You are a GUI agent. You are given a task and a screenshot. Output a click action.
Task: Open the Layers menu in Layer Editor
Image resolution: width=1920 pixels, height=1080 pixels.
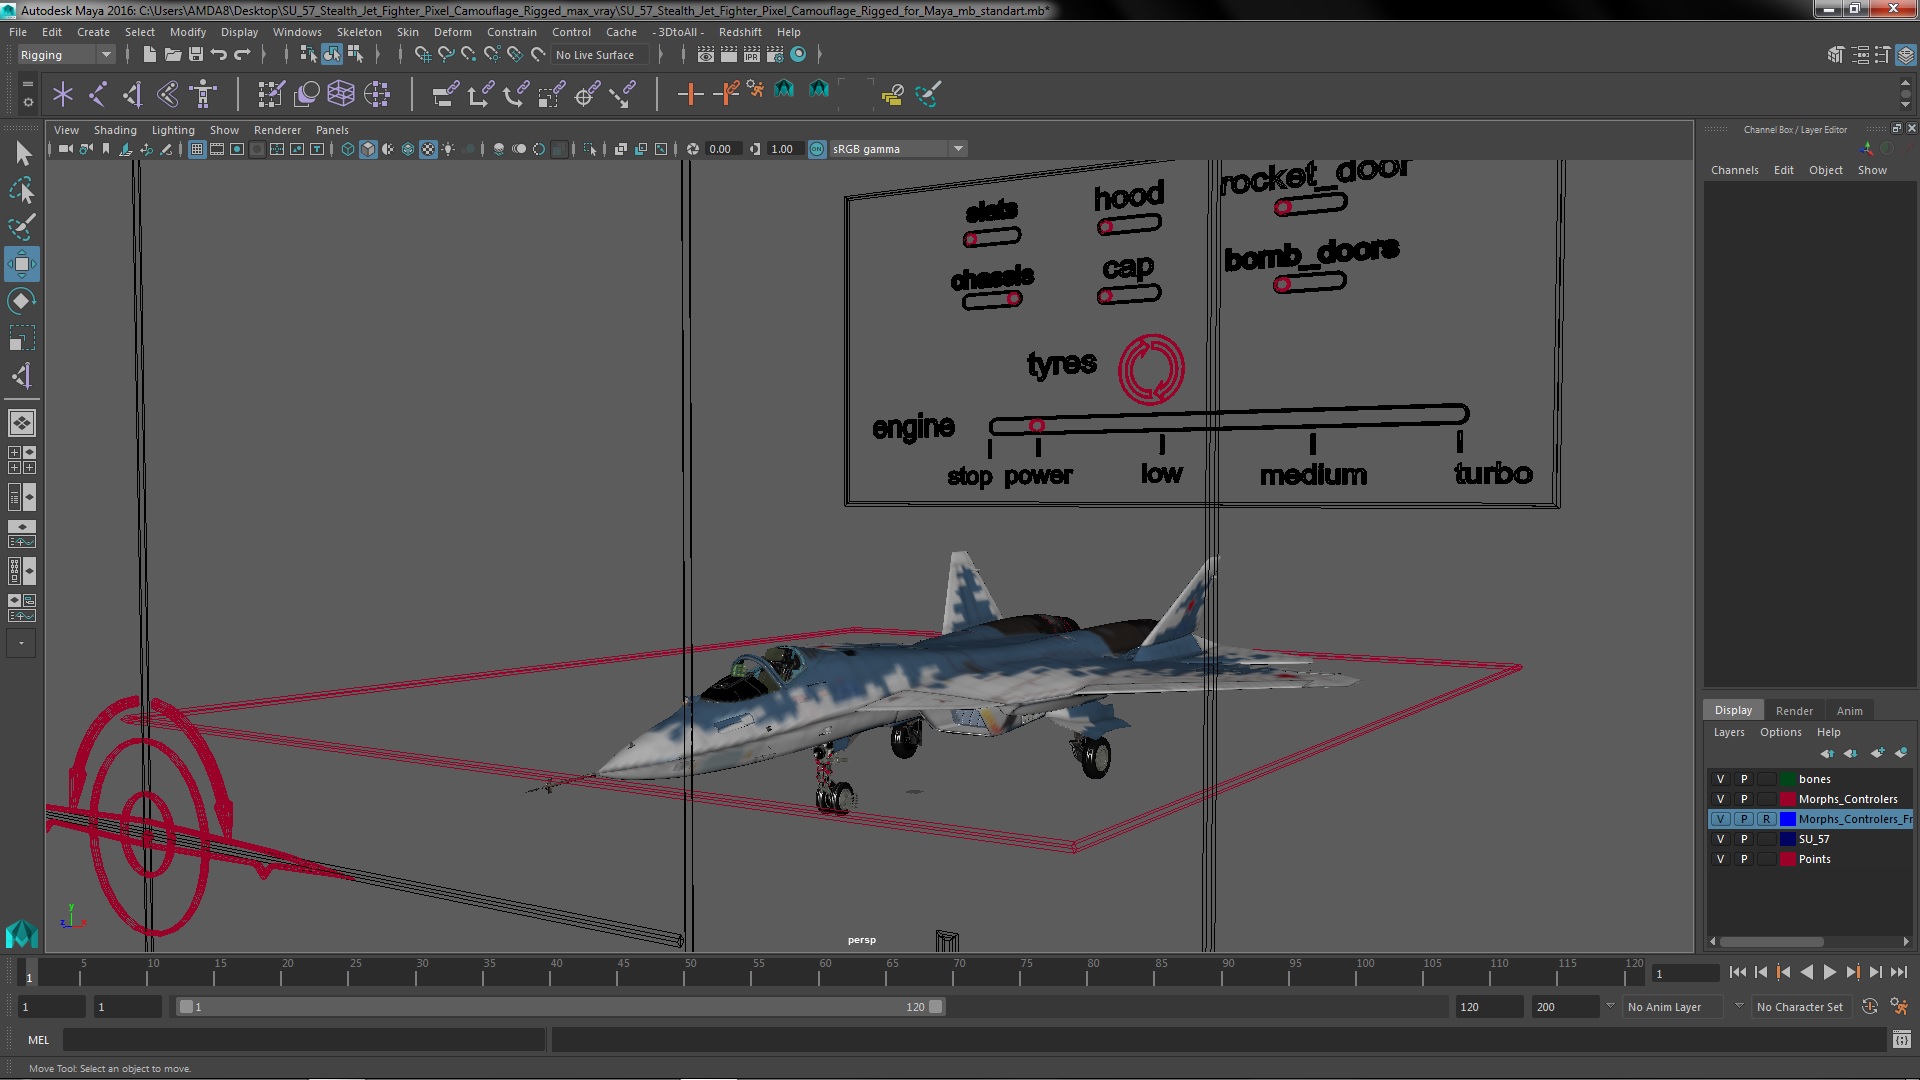click(x=1728, y=732)
